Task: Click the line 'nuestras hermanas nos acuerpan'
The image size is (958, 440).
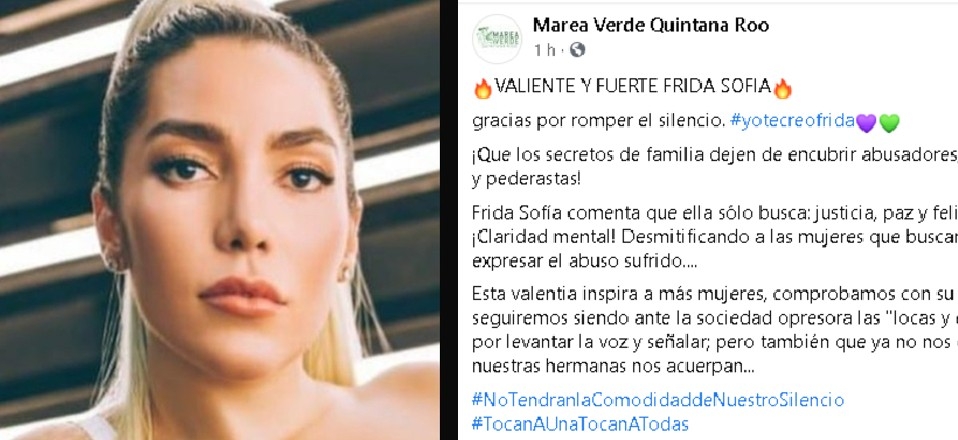Action: [x=613, y=366]
